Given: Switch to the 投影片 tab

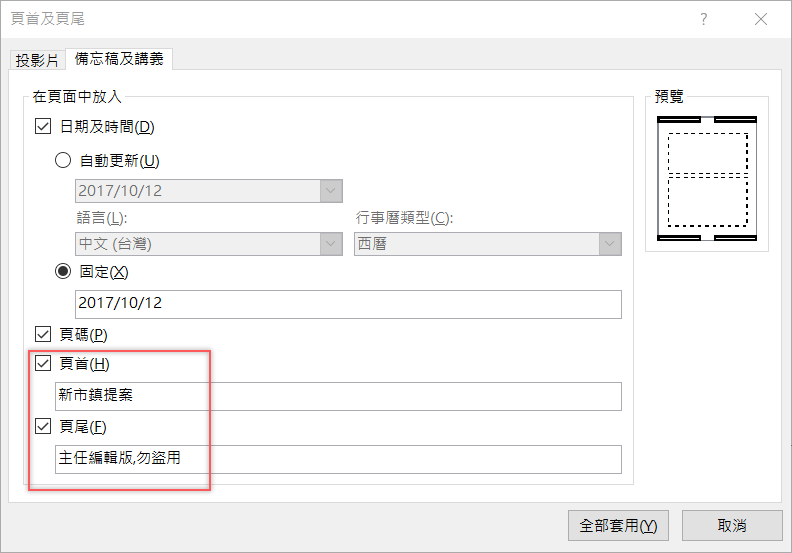Looking at the screenshot, I should pyautogui.click(x=37, y=59).
